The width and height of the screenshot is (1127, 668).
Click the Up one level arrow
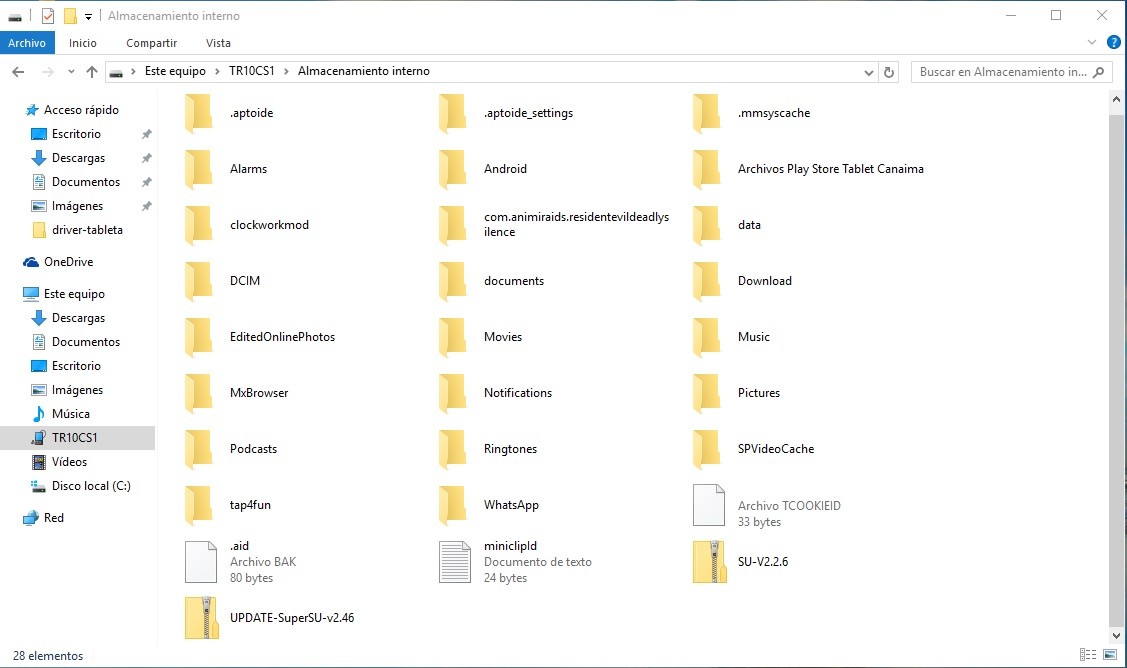[92, 72]
